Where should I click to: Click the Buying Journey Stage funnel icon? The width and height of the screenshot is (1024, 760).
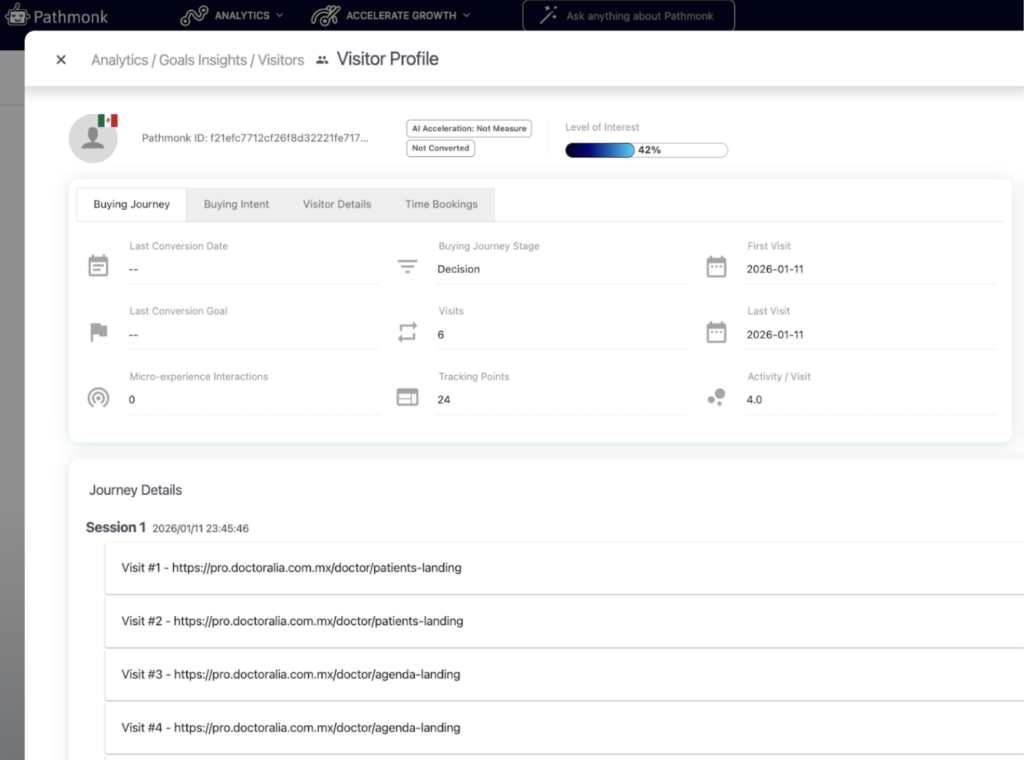click(x=407, y=267)
